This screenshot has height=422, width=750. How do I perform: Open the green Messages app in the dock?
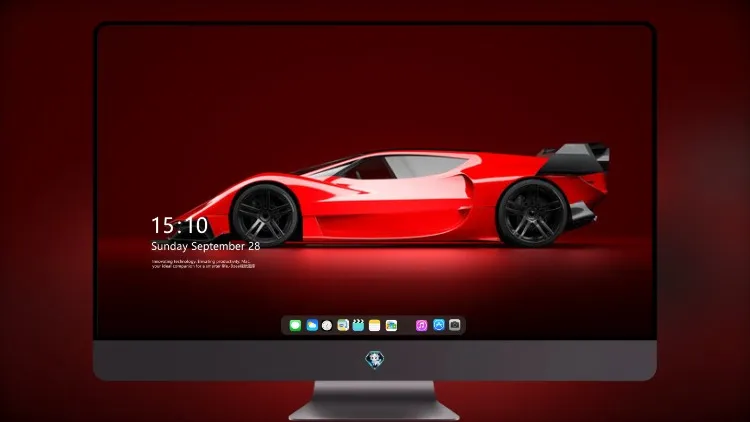pos(295,325)
